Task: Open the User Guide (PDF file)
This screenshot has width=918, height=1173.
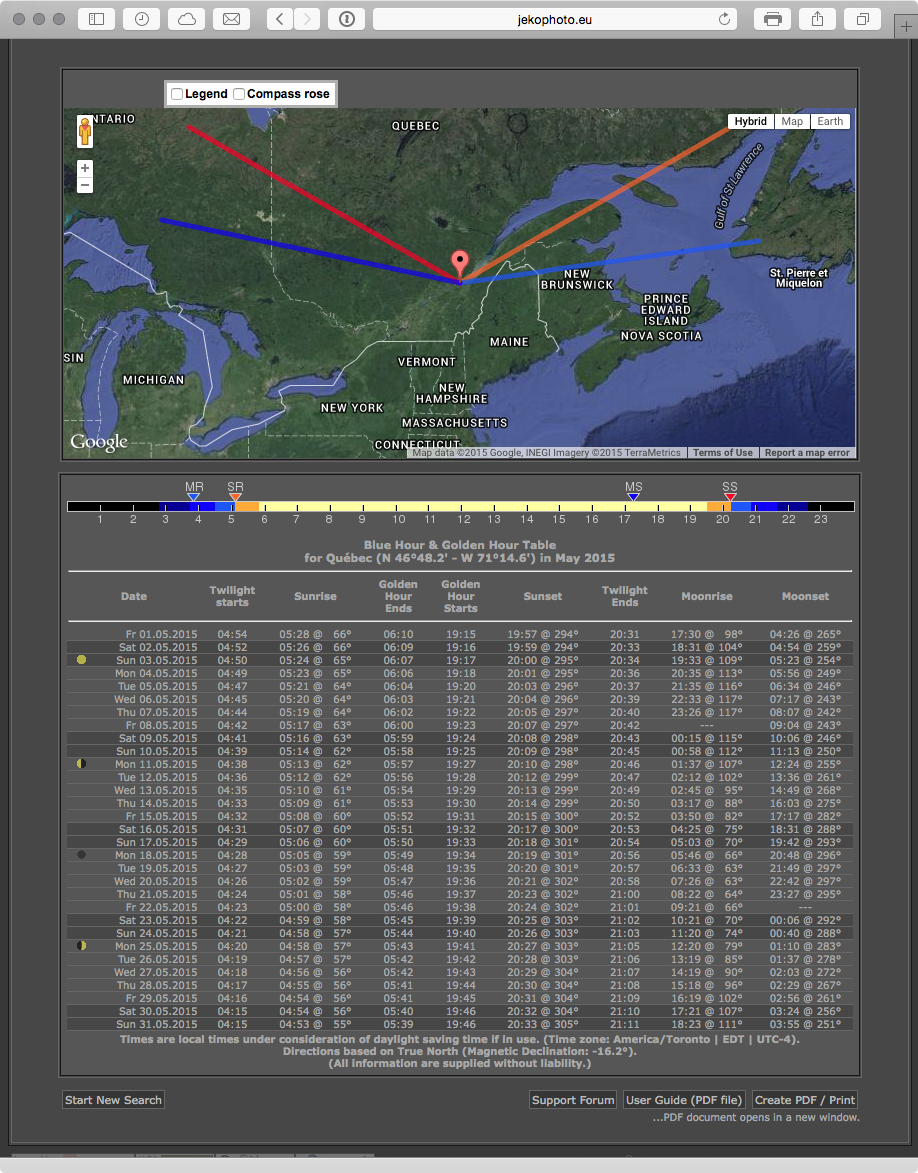Action: click(684, 1100)
